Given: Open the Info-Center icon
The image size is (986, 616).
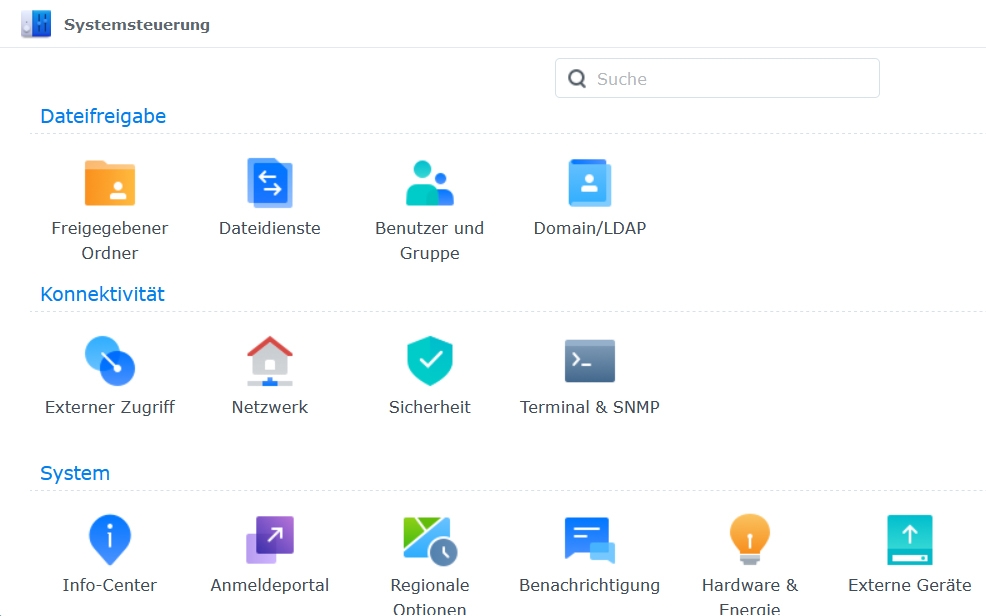Looking at the screenshot, I should click(x=110, y=539).
